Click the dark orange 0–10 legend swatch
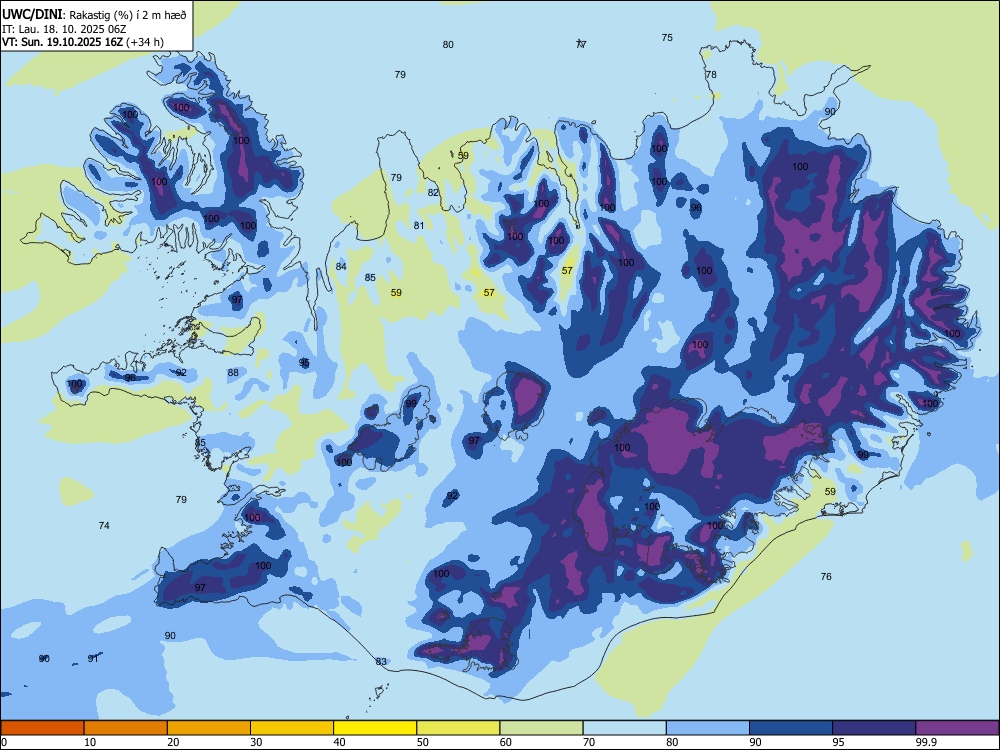 42,728
